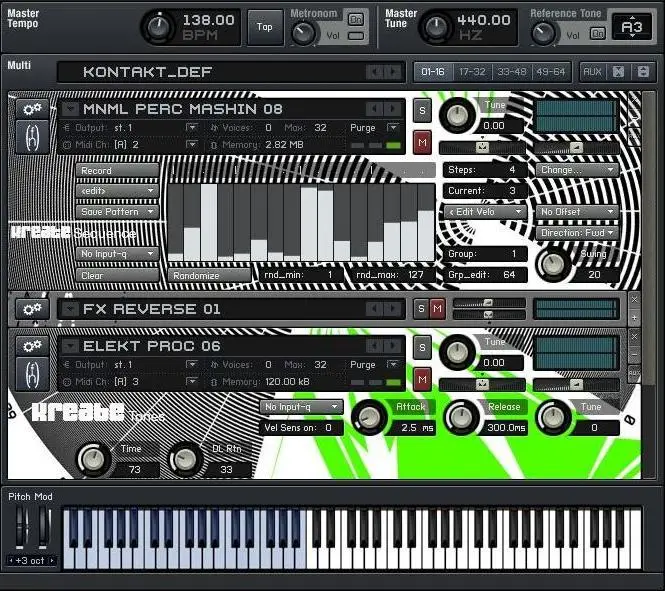
Task: Switch to instrument page 17-32
Action: click(x=472, y=72)
